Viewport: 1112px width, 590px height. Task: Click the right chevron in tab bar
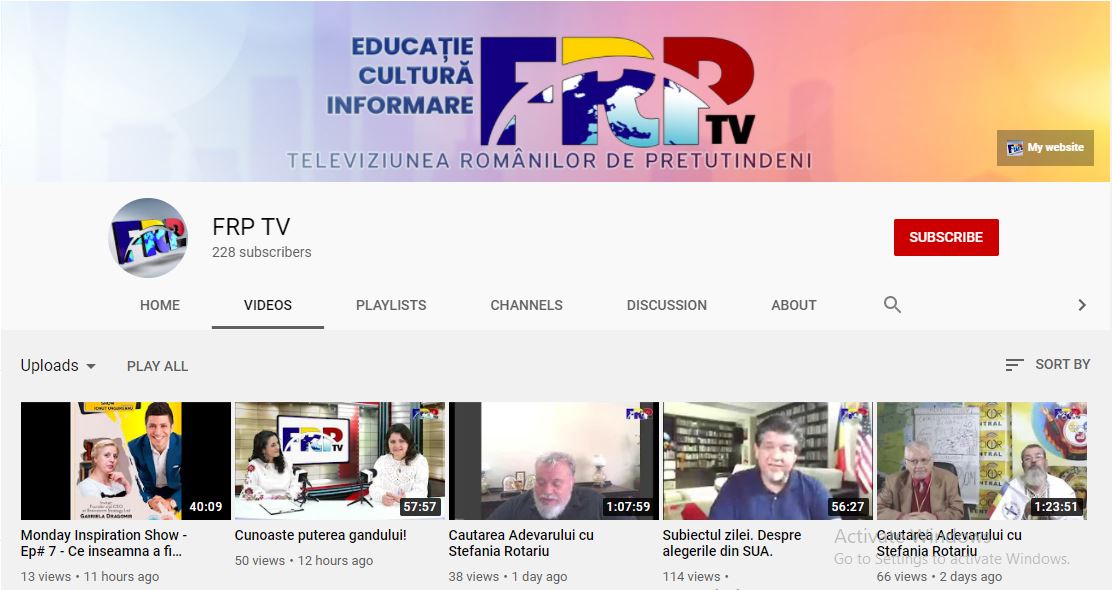coord(1082,305)
